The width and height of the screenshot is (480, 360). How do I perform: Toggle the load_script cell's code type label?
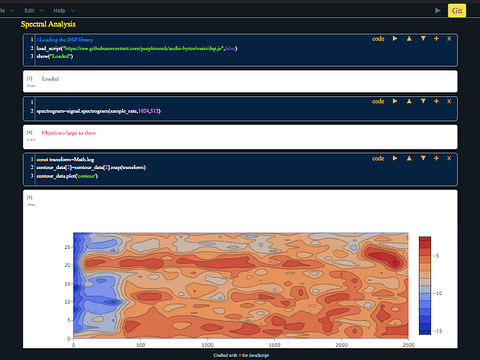pyautogui.click(x=378, y=39)
